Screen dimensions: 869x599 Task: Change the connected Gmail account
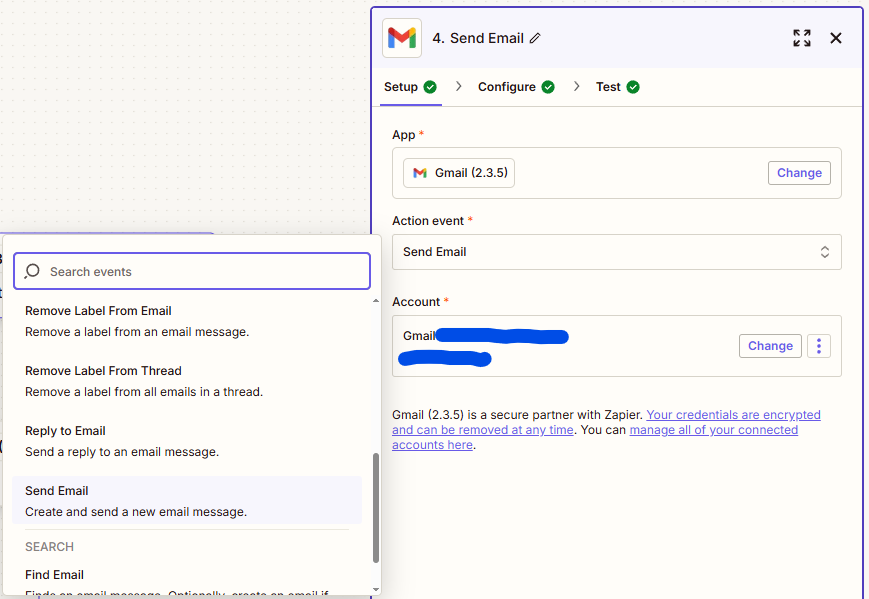pyautogui.click(x=770, y=346)
